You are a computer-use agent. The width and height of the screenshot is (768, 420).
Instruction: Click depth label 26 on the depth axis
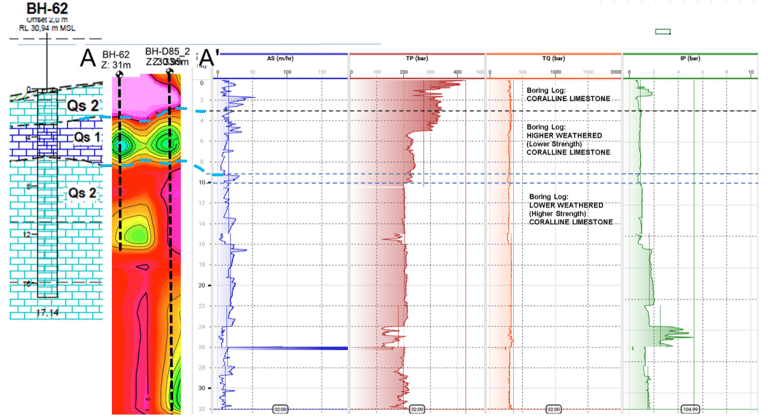[x=202, y=347]
